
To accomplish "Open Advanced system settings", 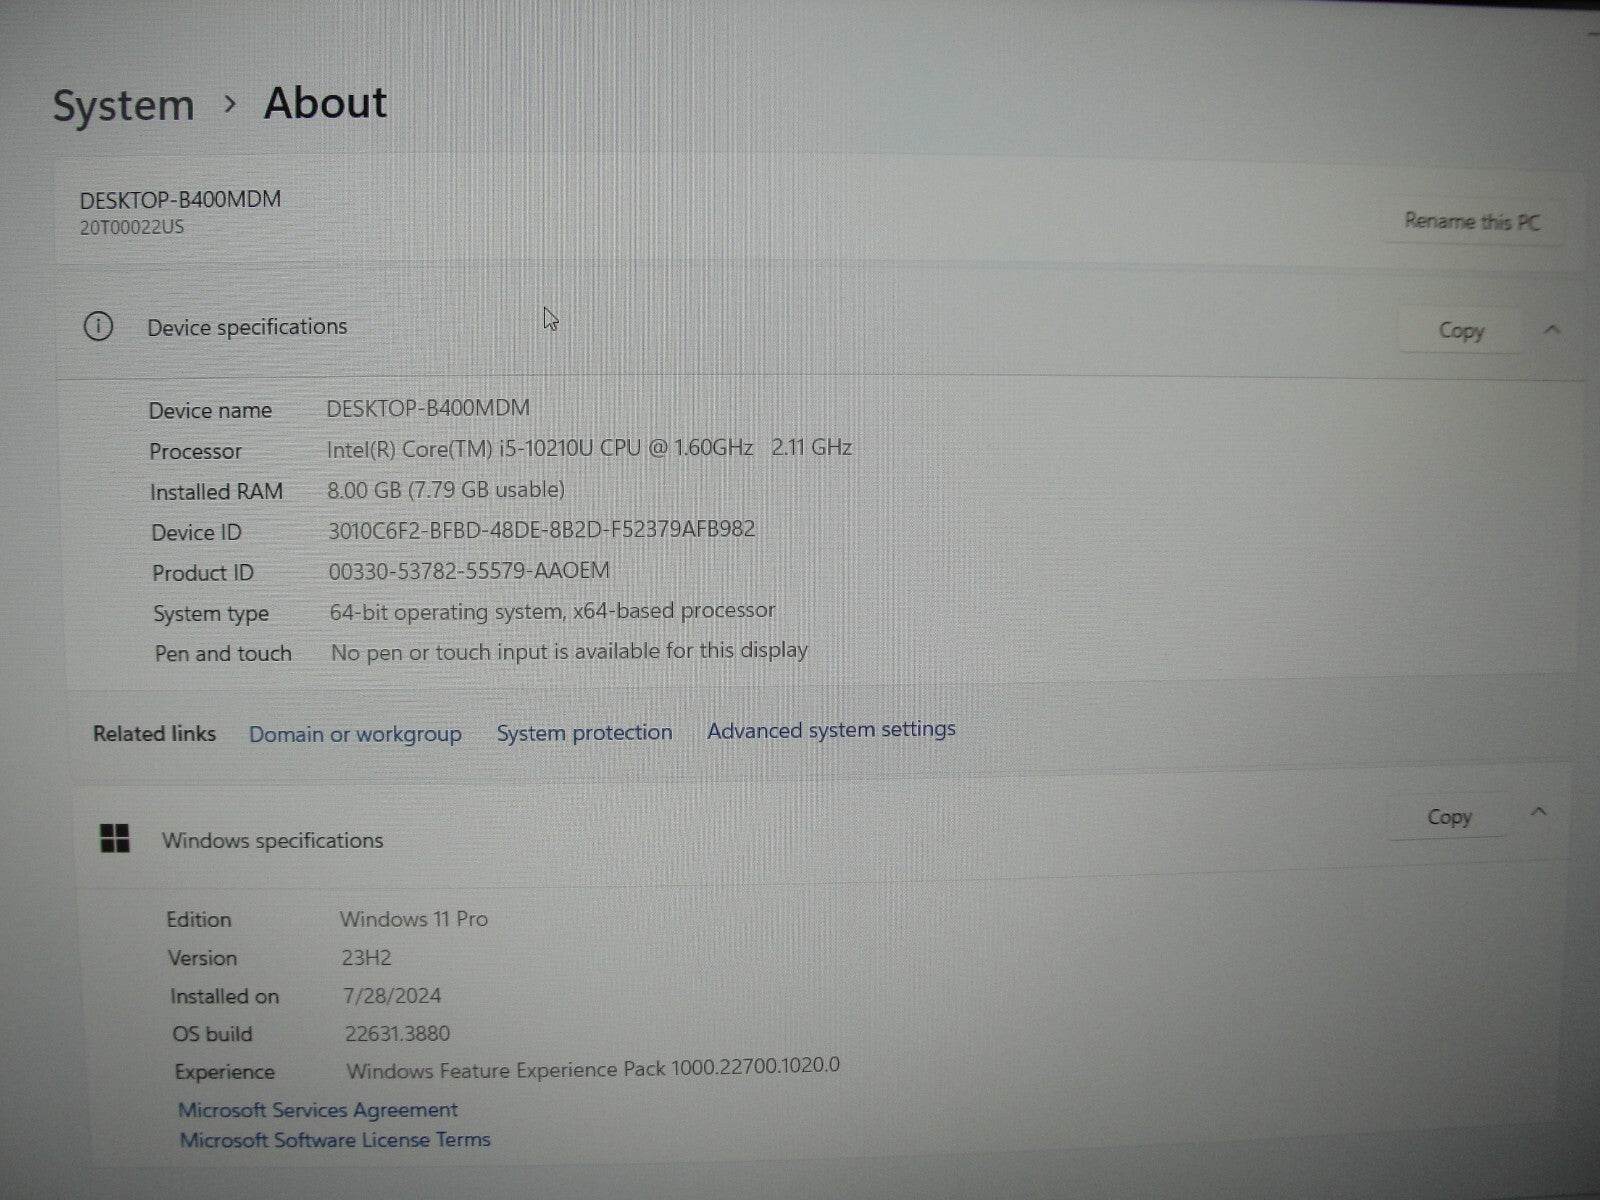I will [830, 729].
